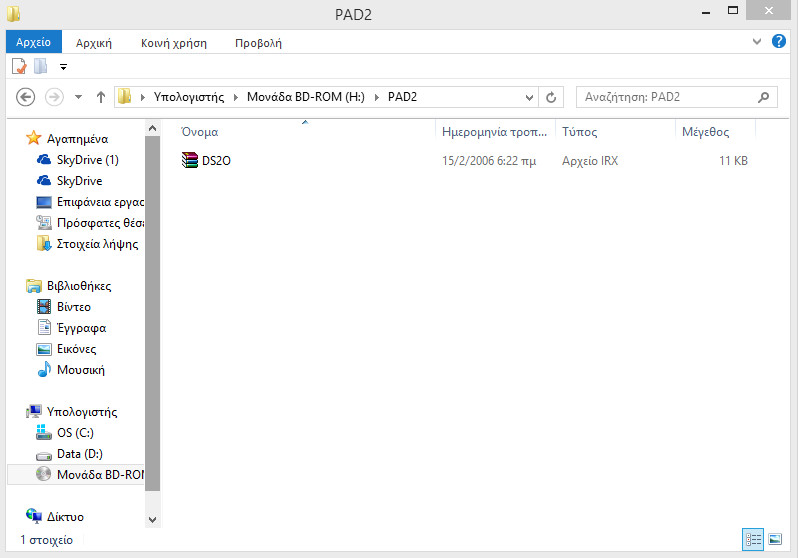The width and height of the screenshot is (798, 558).
Task: Open the Βίντεο library
Action: point(74,307)
